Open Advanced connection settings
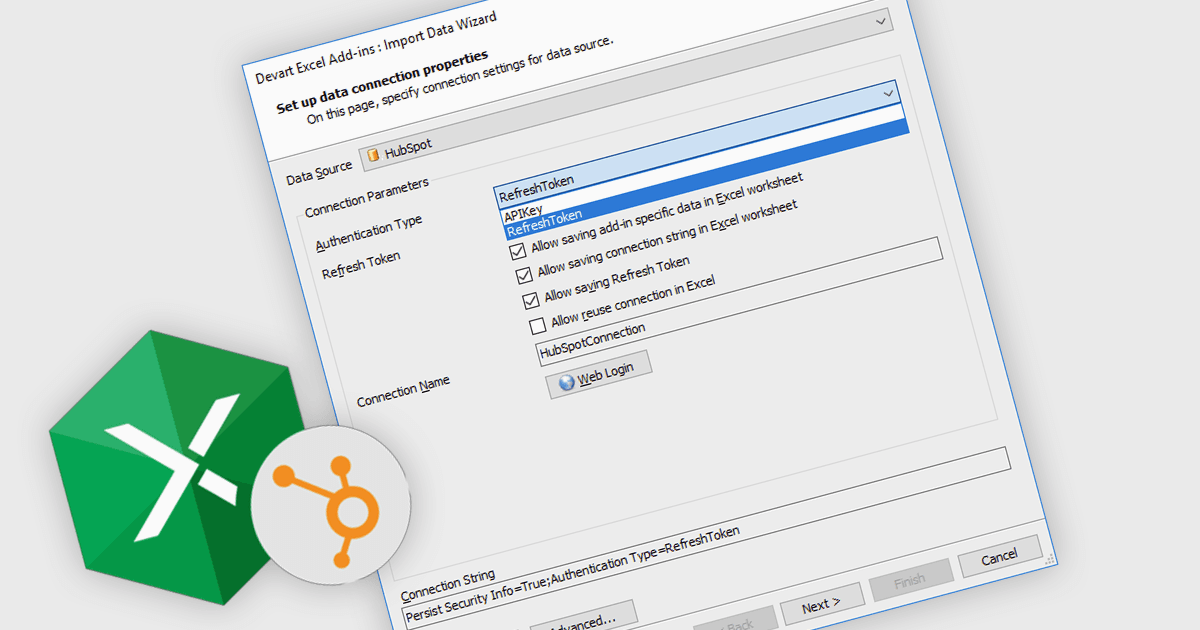This screenshot has width=1200, height=630. tap(582, 622)
